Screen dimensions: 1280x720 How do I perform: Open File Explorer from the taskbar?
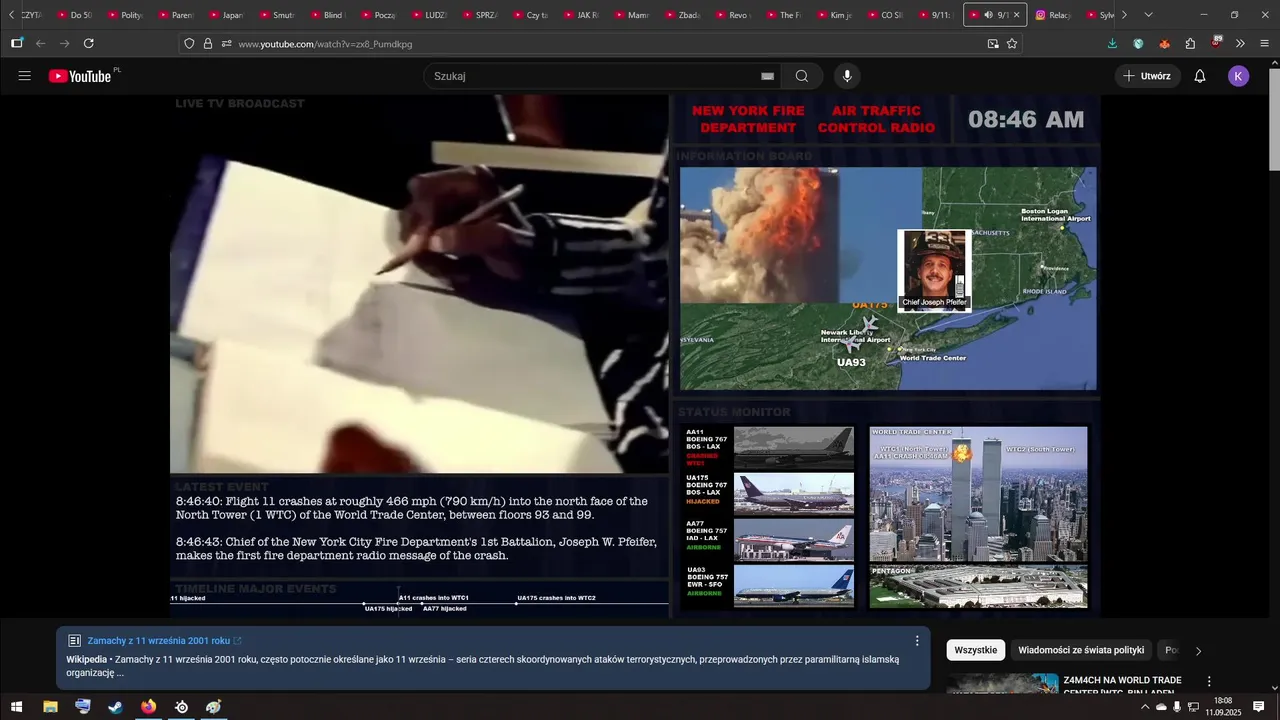coord(50,707)
